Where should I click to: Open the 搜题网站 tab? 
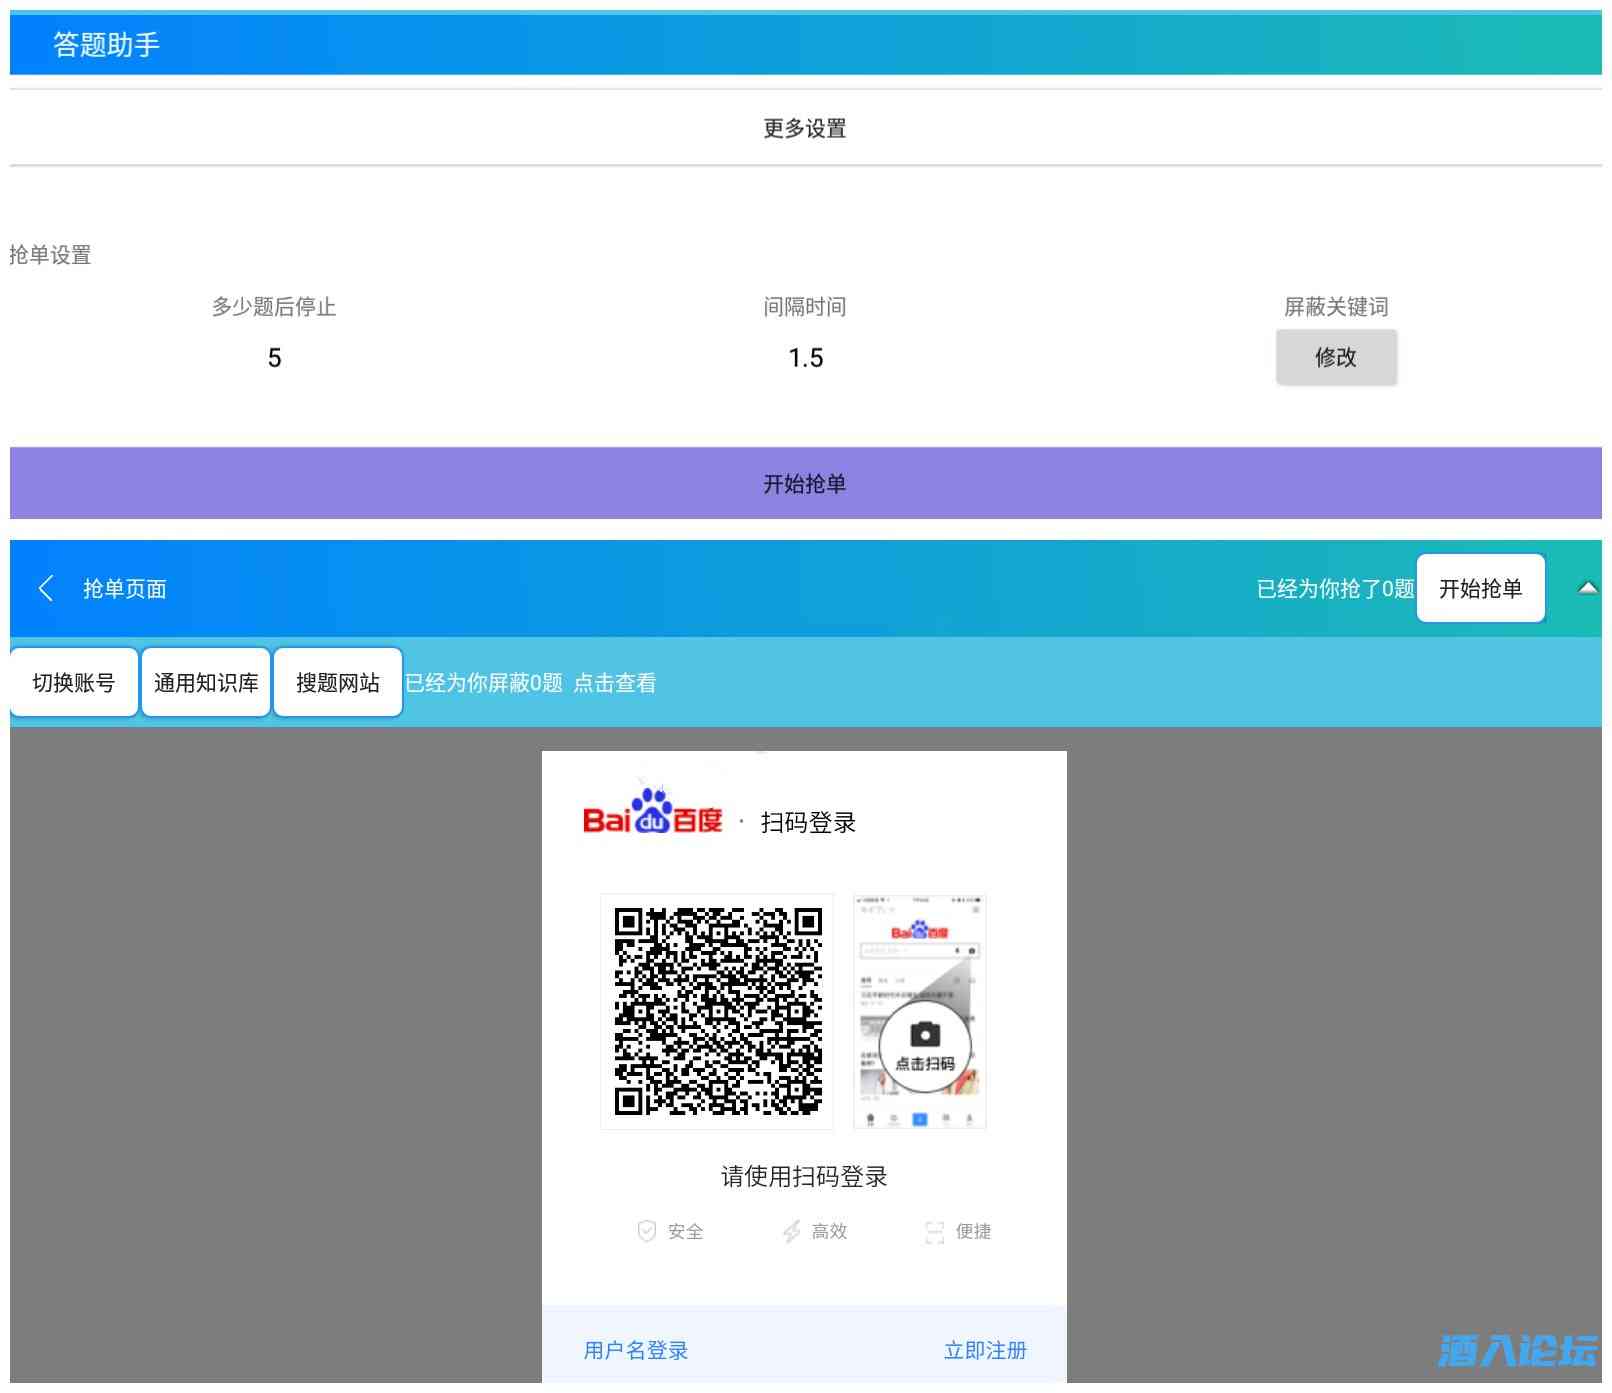click(x=338, y=683)
